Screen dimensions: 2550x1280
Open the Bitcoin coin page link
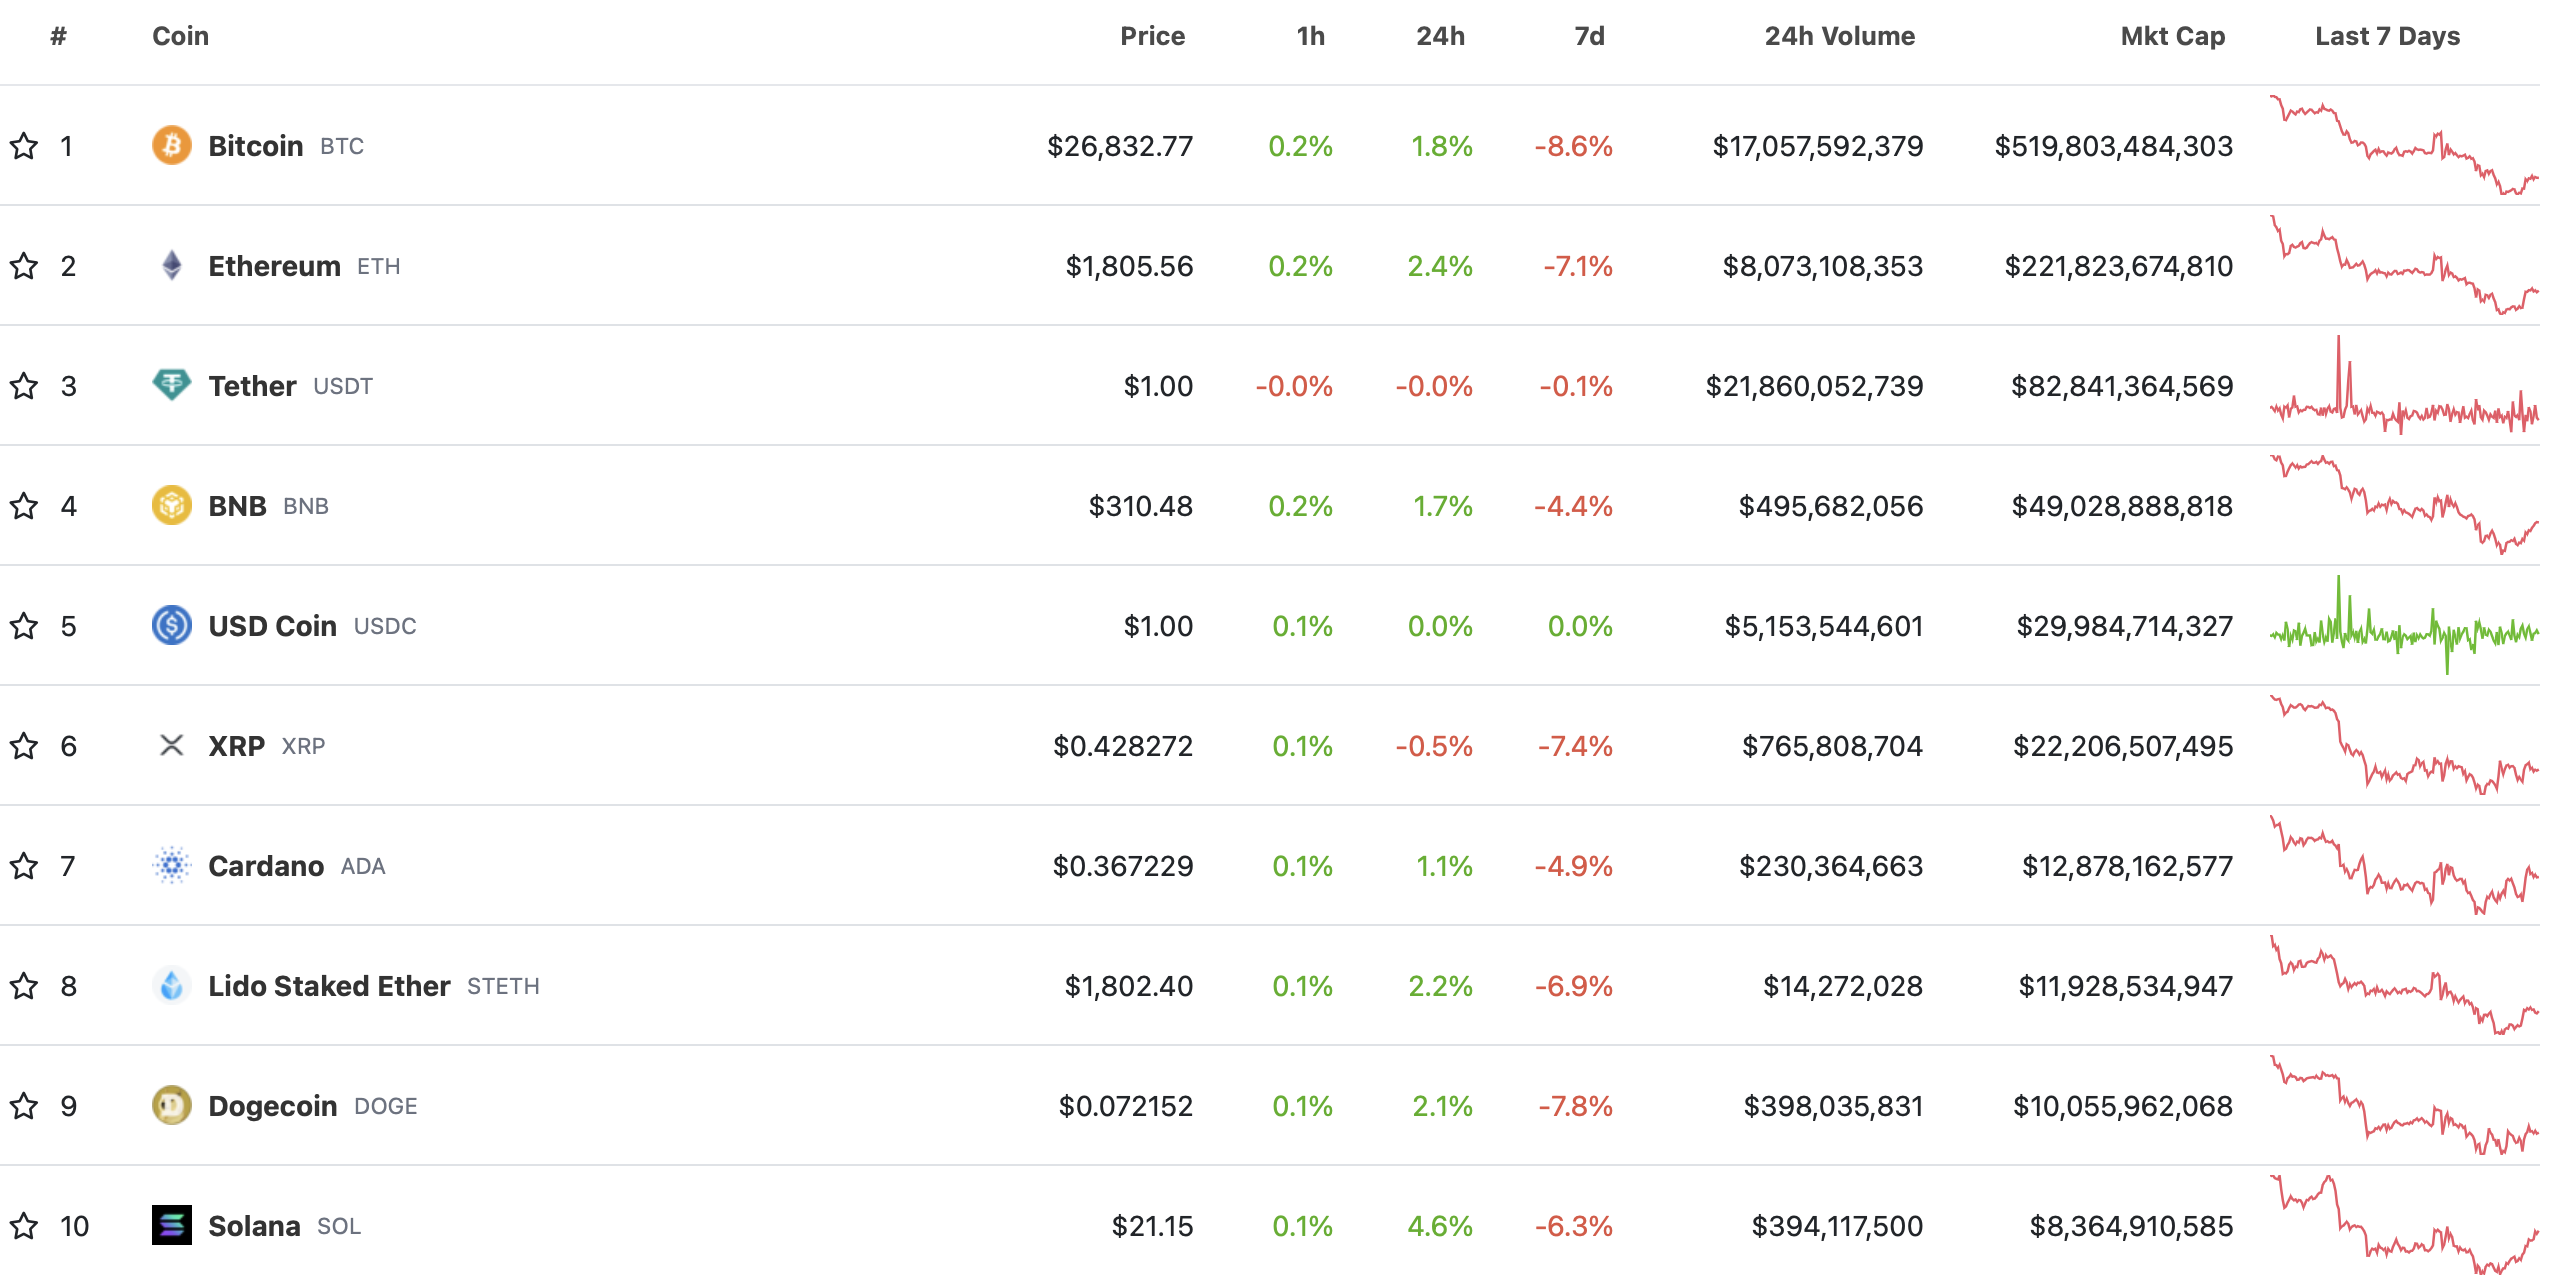[x=255, y=146]
